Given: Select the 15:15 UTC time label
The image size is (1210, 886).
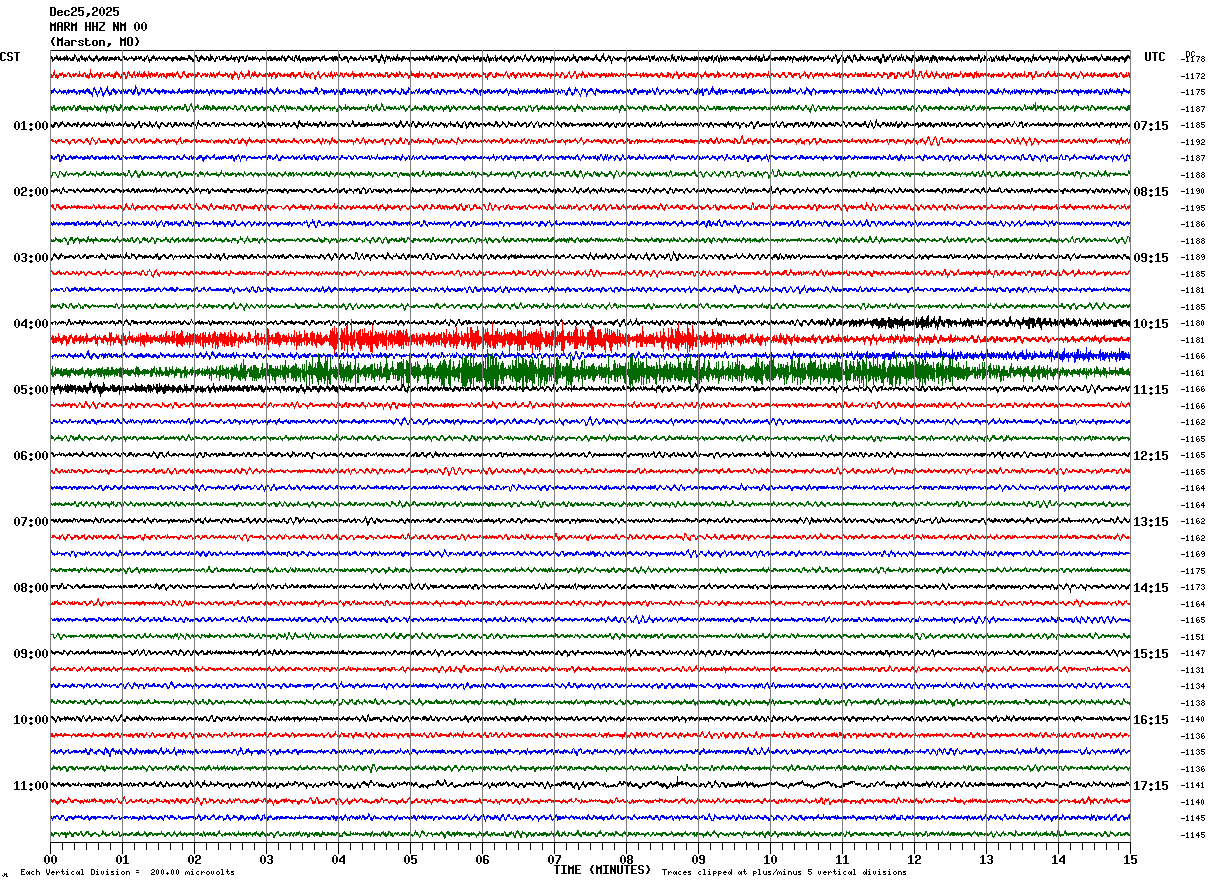Looking at the screenshot, I should [1151, 654].
